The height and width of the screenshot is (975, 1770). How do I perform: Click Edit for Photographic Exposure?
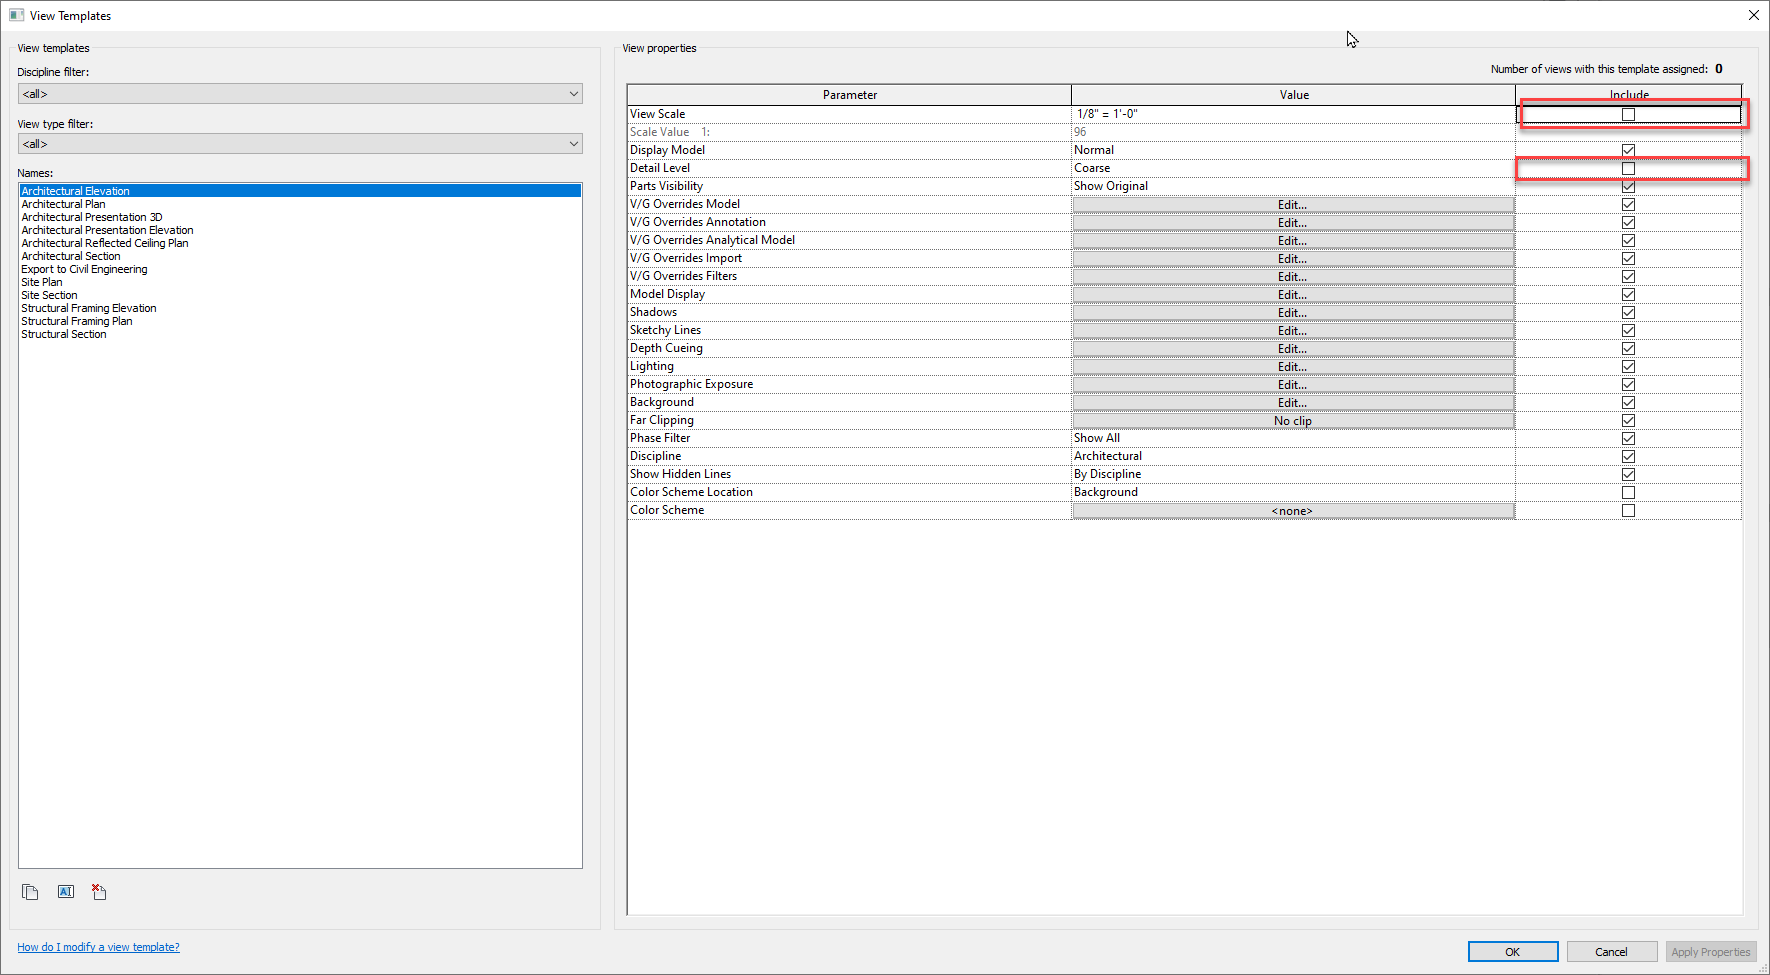click(1291, 384)
